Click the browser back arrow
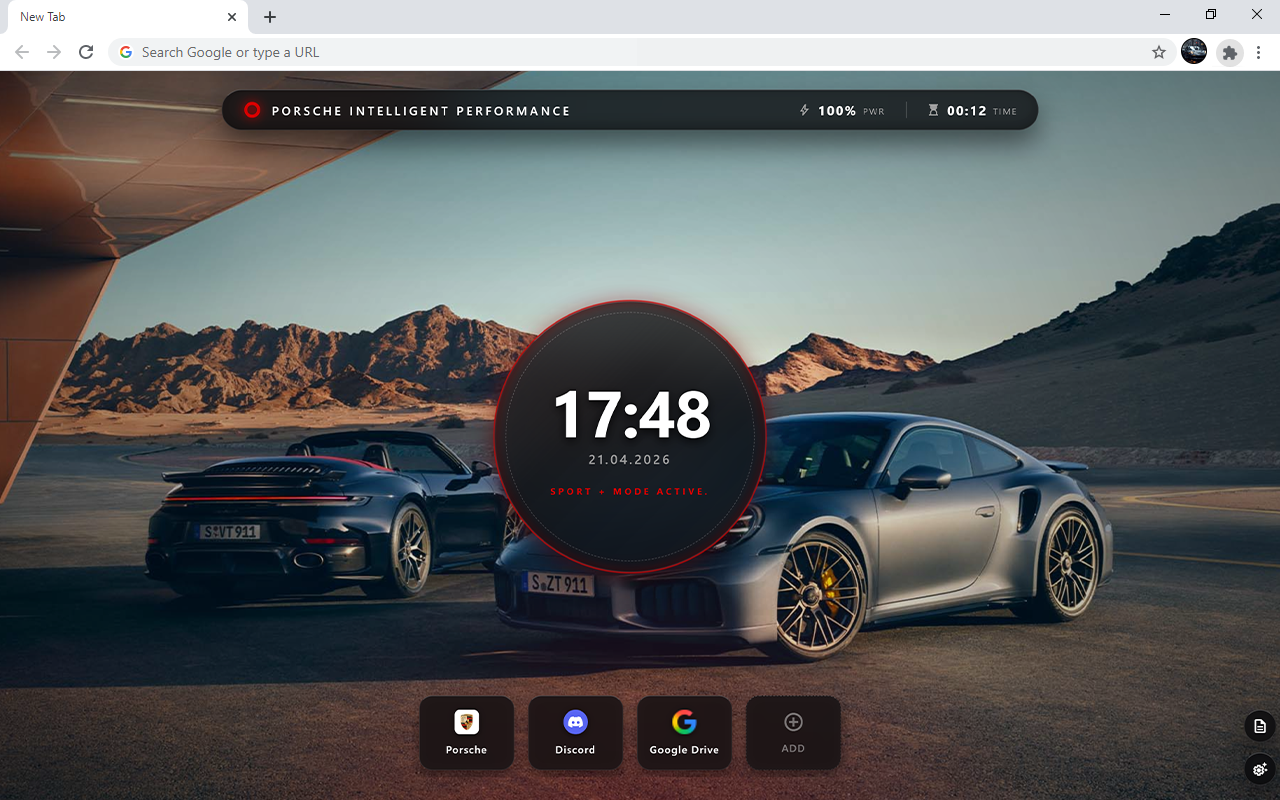Screen dimensions: 1280x800 (22, 52)
